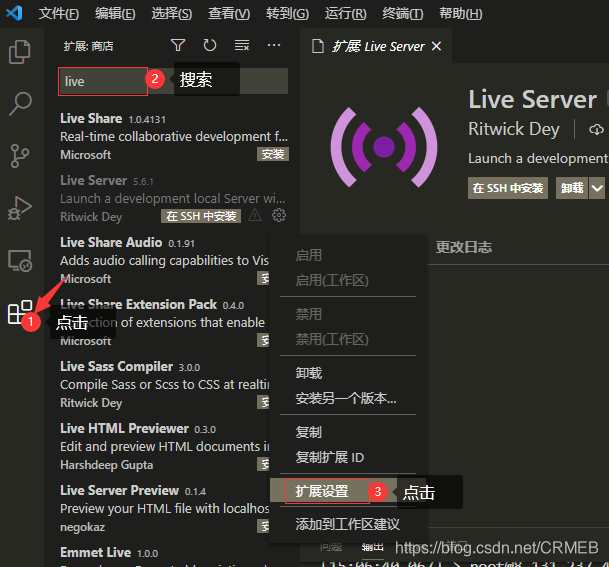Open the Search view in activity bar

click(x=19, y=103)
